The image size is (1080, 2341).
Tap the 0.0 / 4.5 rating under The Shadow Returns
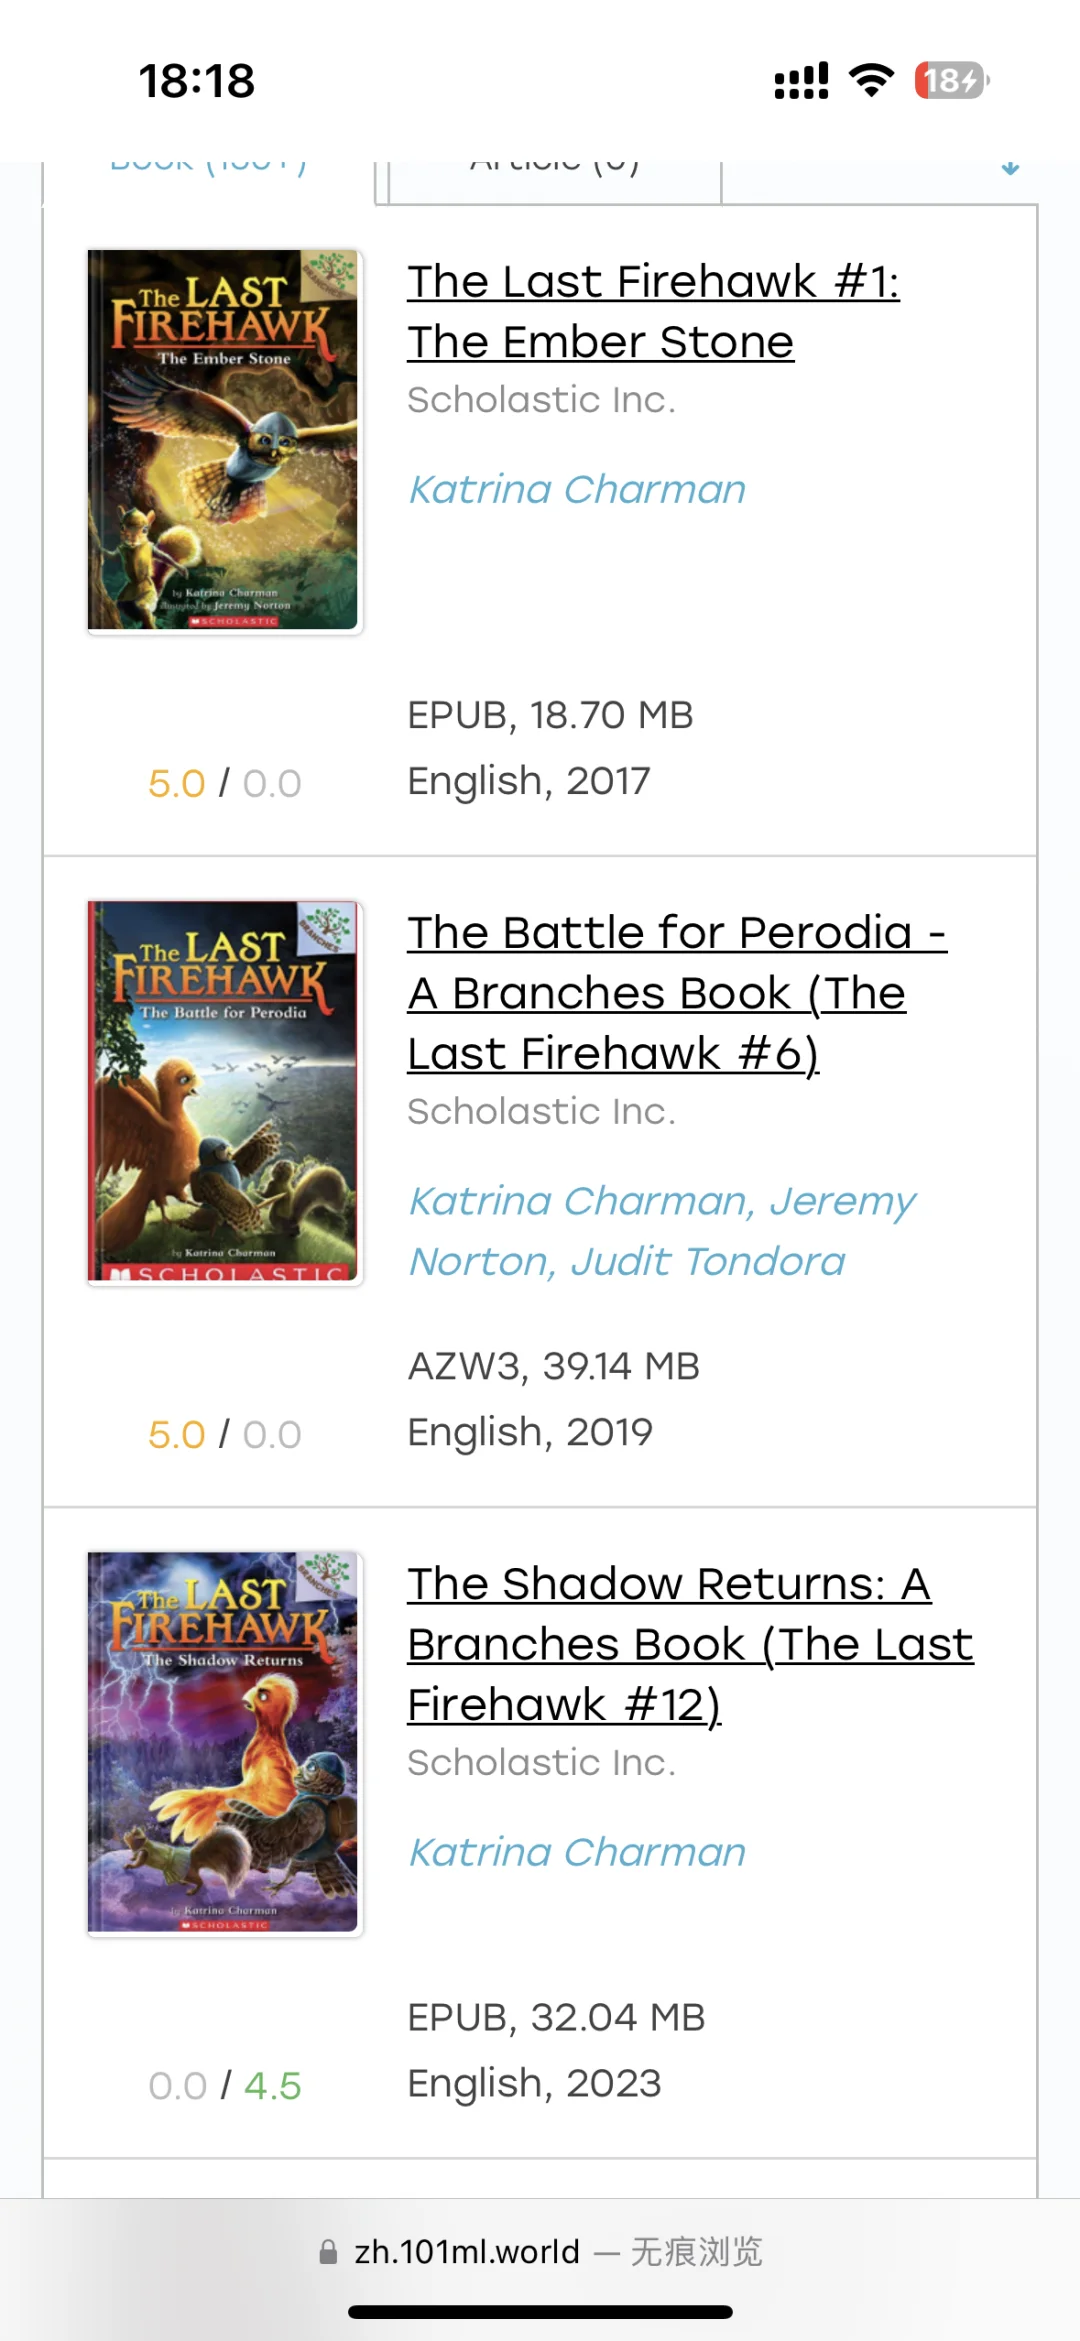224,2085
